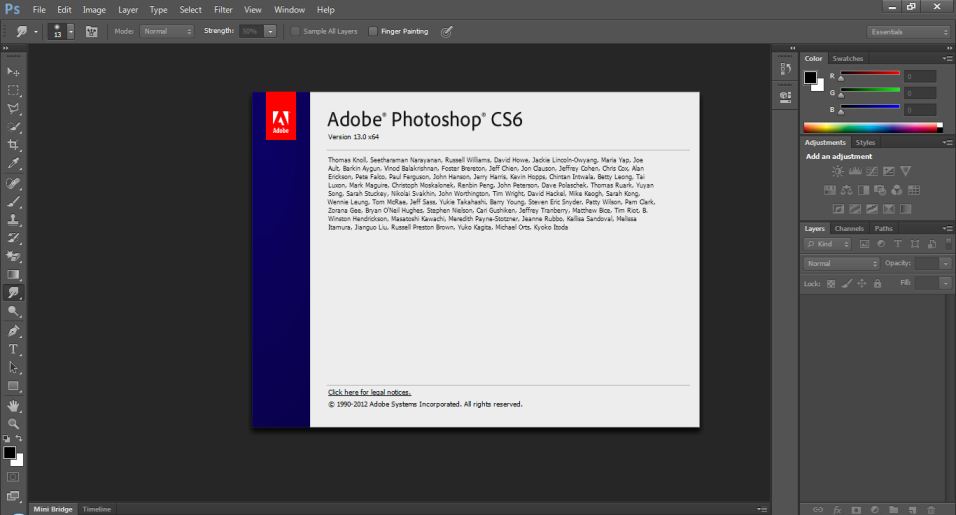Image resolution: width=956 pixels, height=515 pixels.
Task: Select the Smudge tool in the toolbox
Action: coord(13,293)
